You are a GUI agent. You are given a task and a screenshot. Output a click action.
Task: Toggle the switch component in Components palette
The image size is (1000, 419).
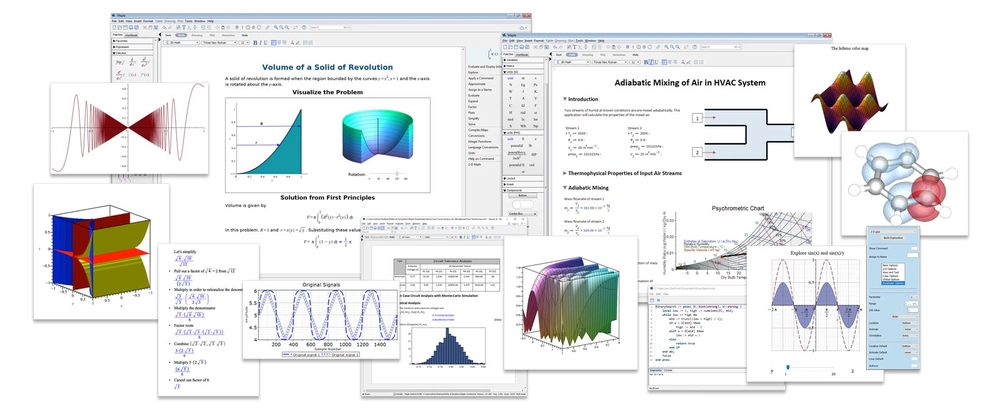tap(523, 205)
